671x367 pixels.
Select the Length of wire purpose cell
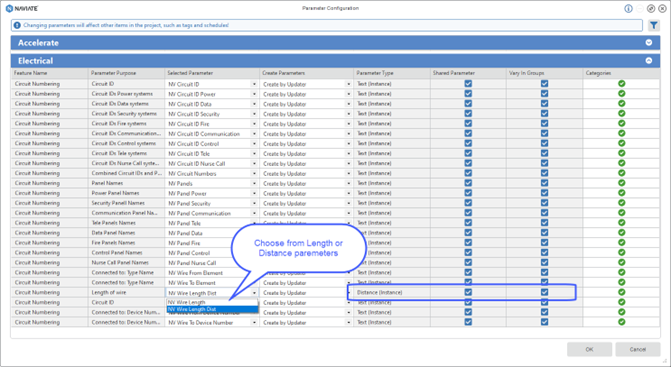(x=126, y=293)
